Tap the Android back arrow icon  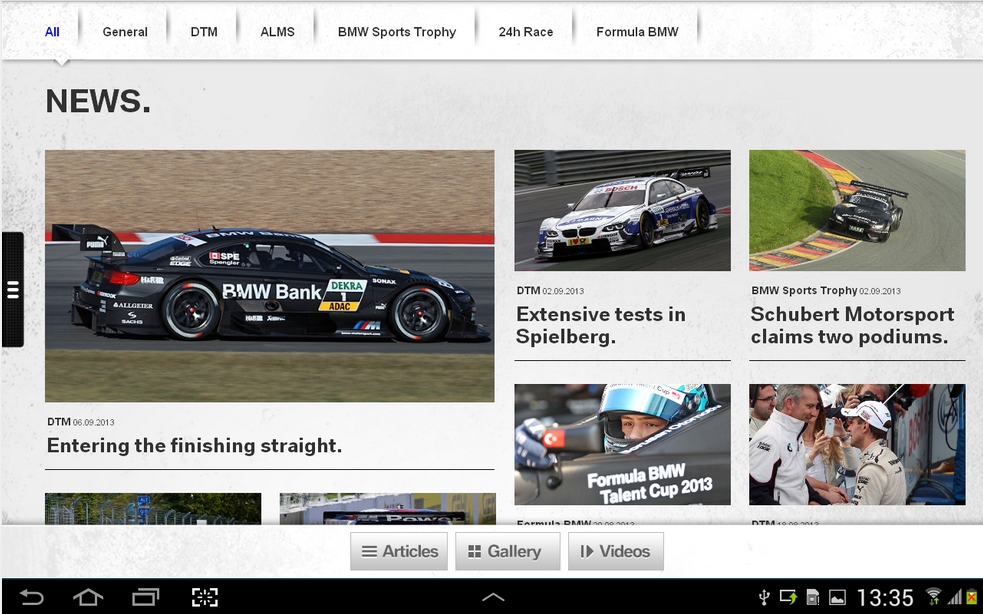coord(32,597)
